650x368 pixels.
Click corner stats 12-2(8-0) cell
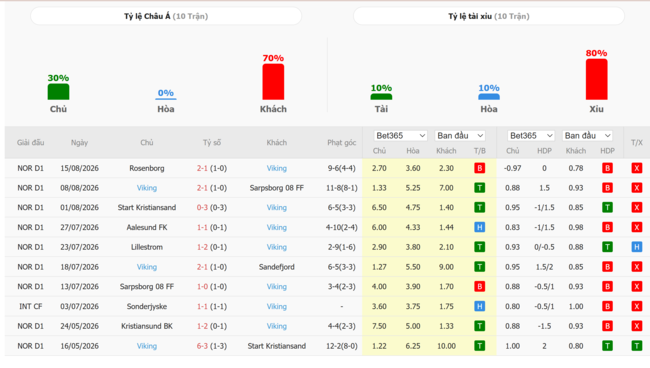pyautogui.click(x=342, y=346)
